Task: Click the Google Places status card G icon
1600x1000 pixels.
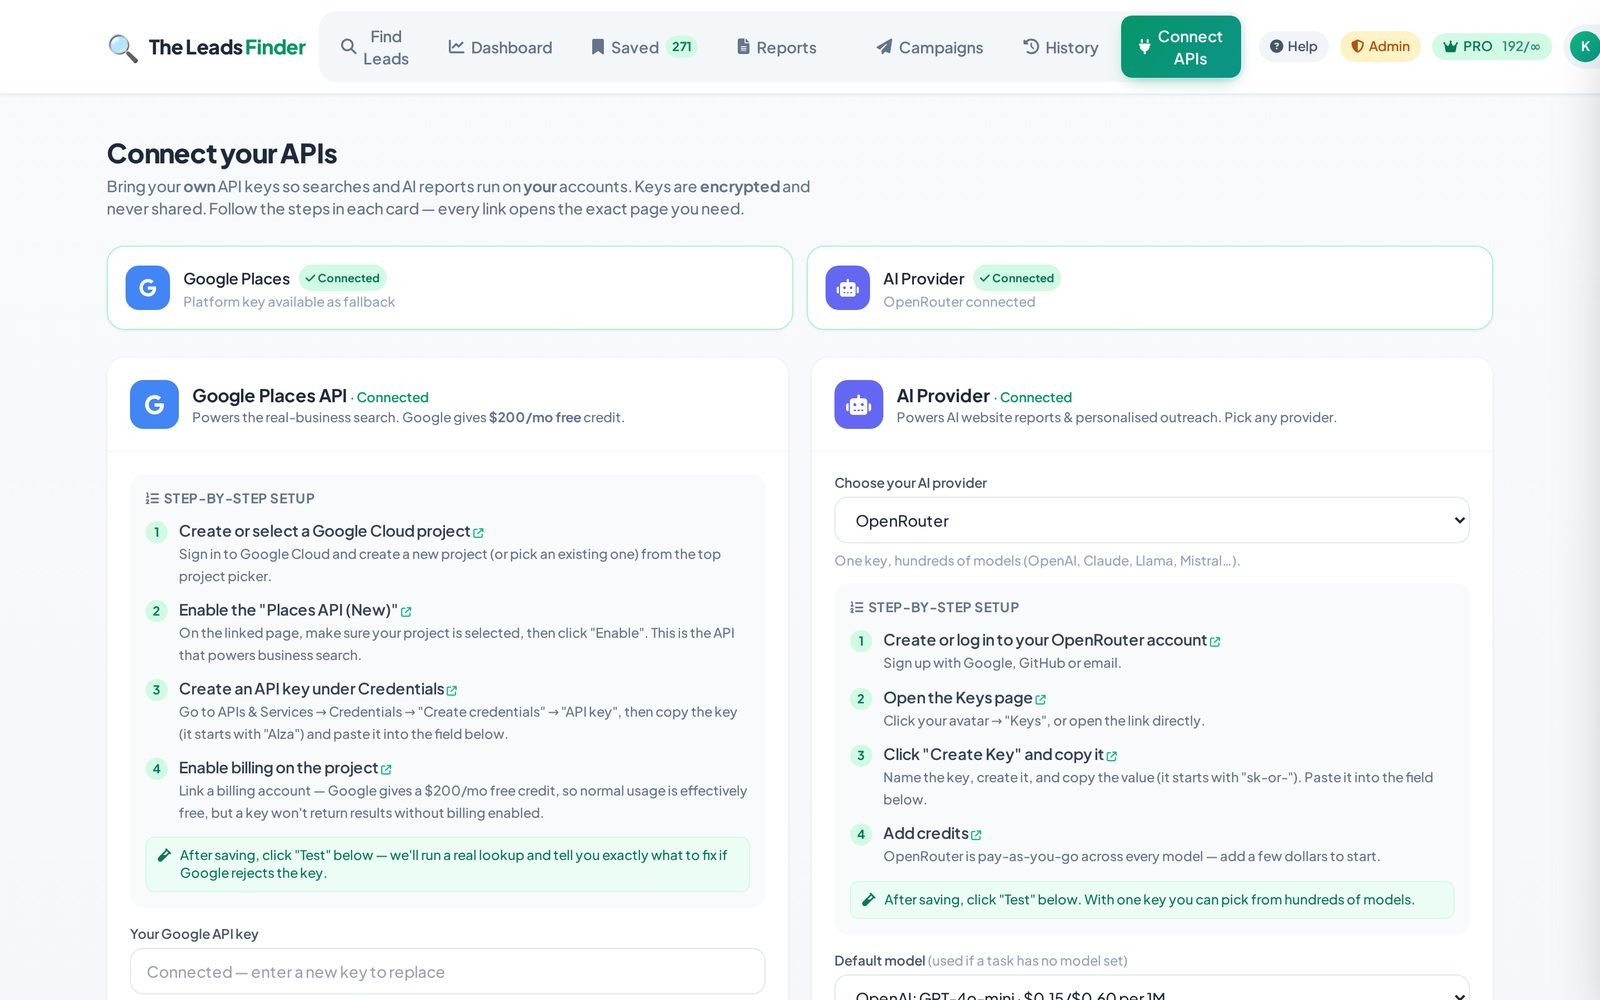Action: pyautogui.click(x=147, y=288)
